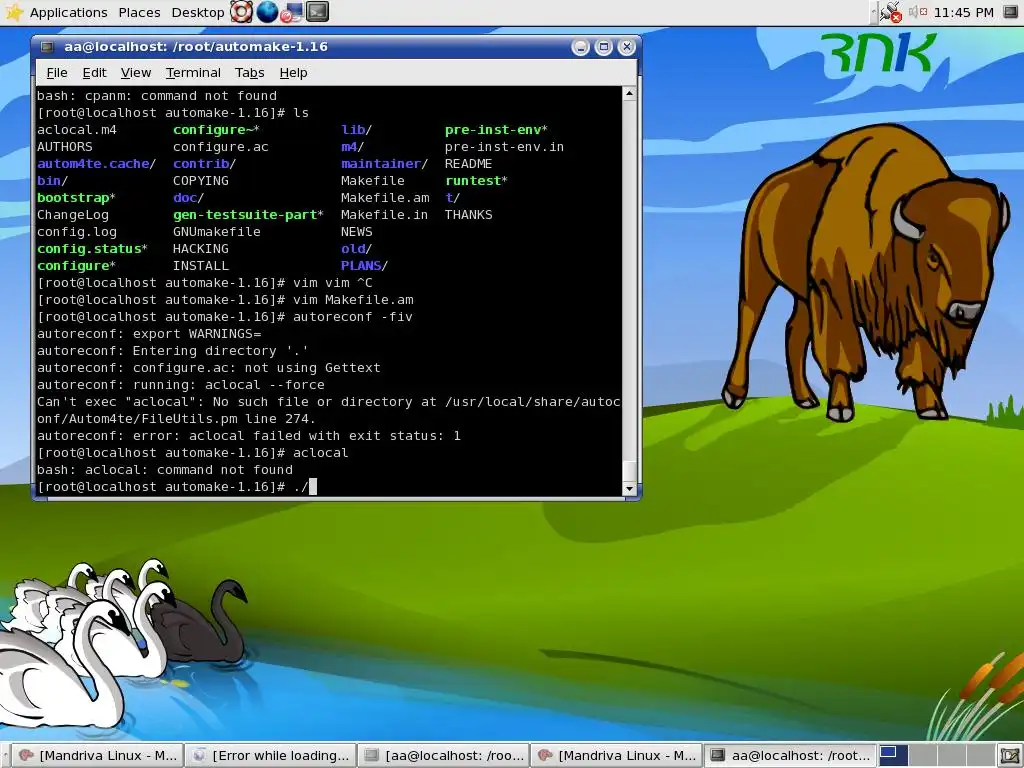This screenshot has height=768, width=1024.
Task: Click the terminal scrollbar thumb
Action: 629,470
